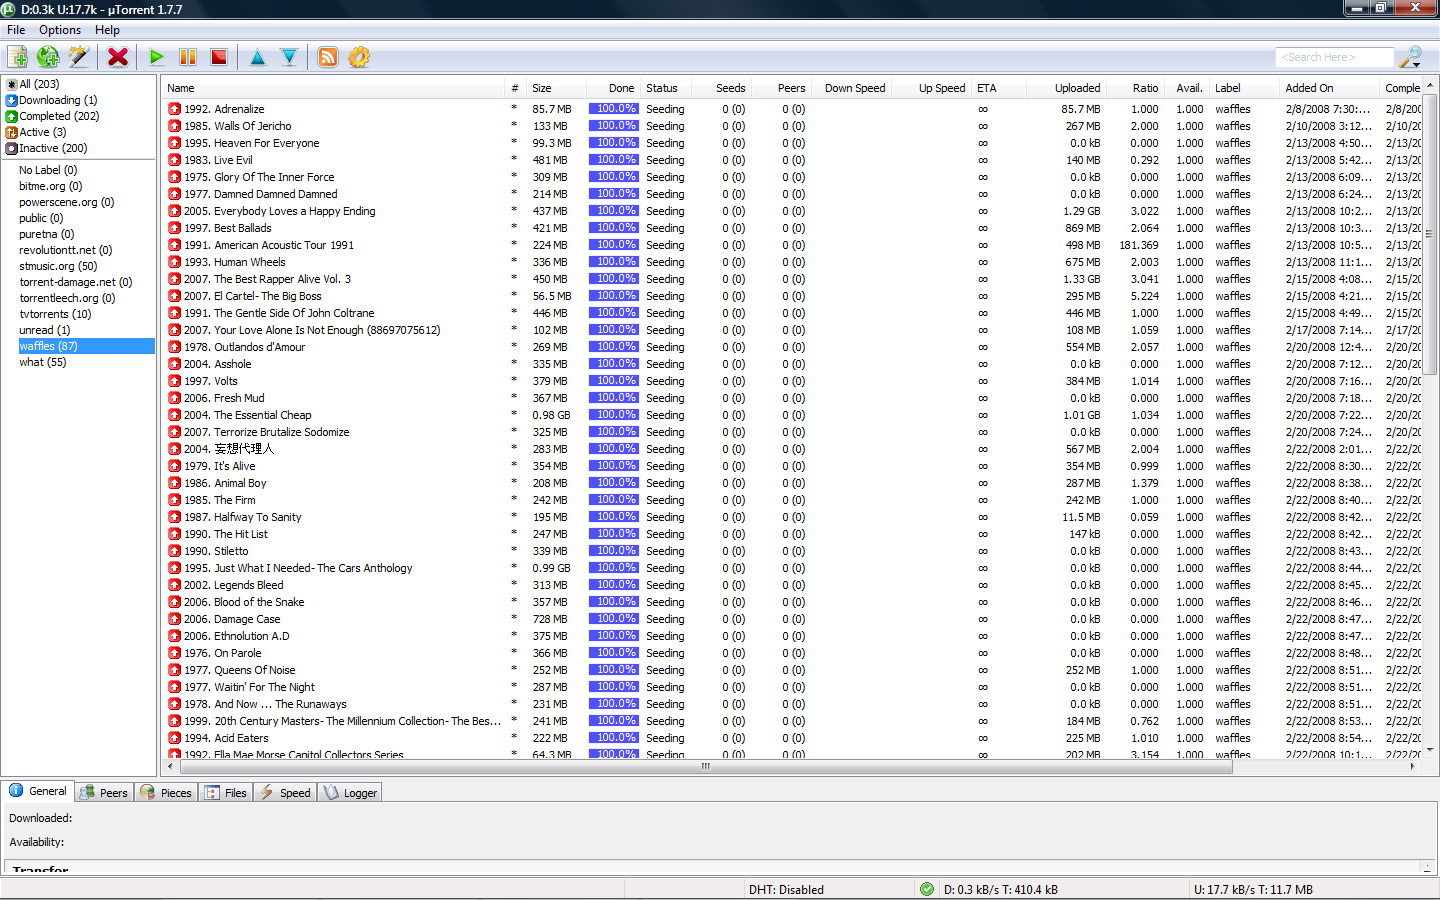Viewport: 1440px width, 900px height.
Task: Switch to the Pieces tab
Action: coord(166,793)
